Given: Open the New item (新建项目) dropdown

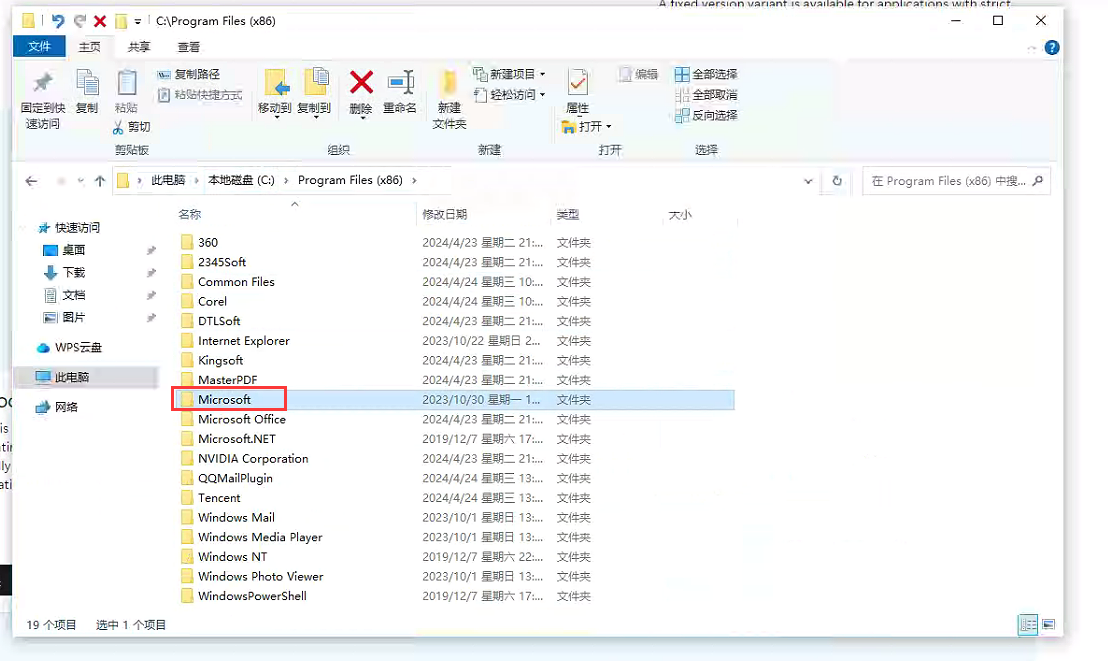Looking at the screenshot, I should point(509,74).
